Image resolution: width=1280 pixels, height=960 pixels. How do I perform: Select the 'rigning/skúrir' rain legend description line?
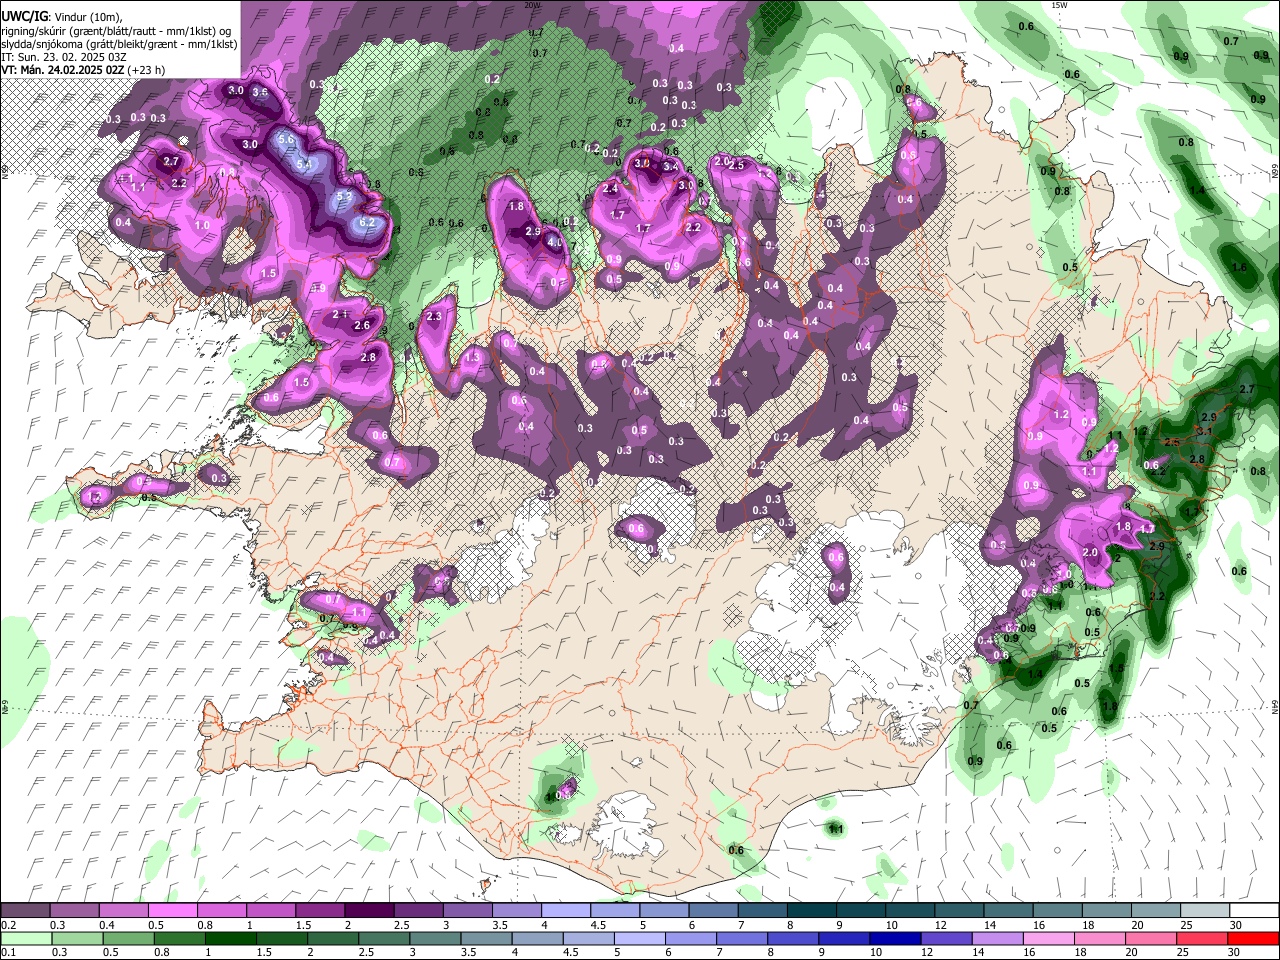coord(117,31)
